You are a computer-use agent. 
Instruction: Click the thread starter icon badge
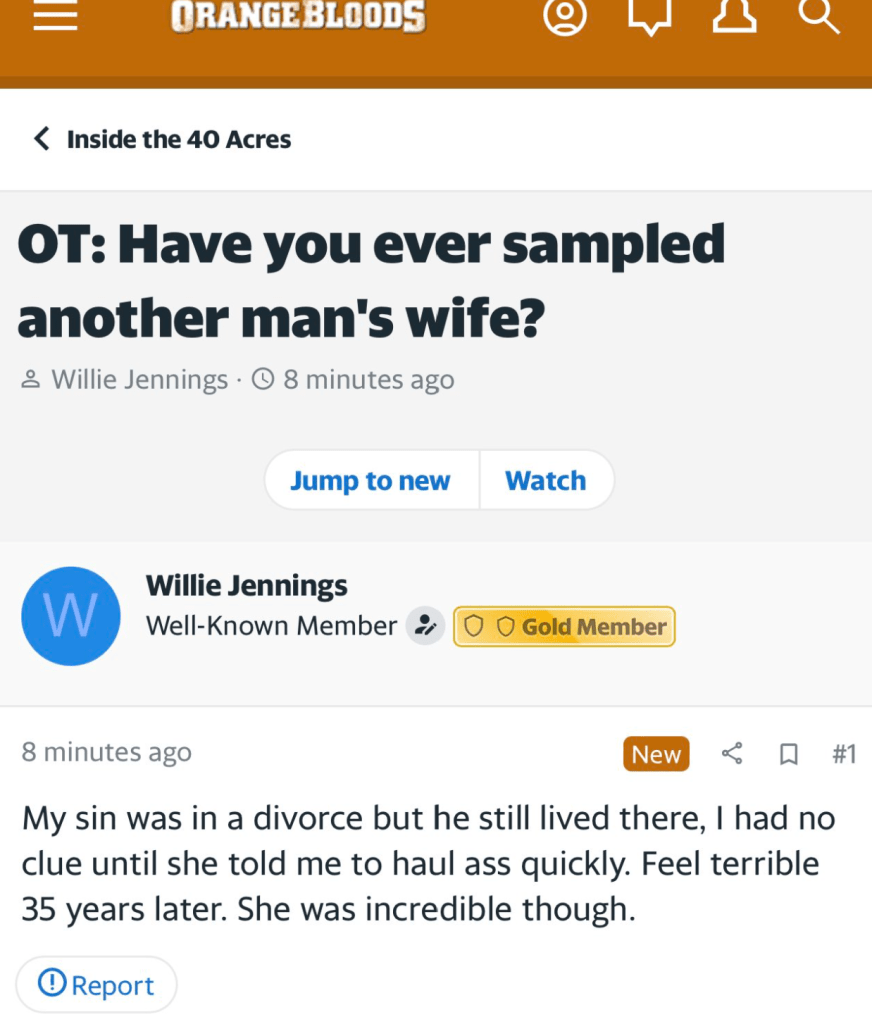426,626
